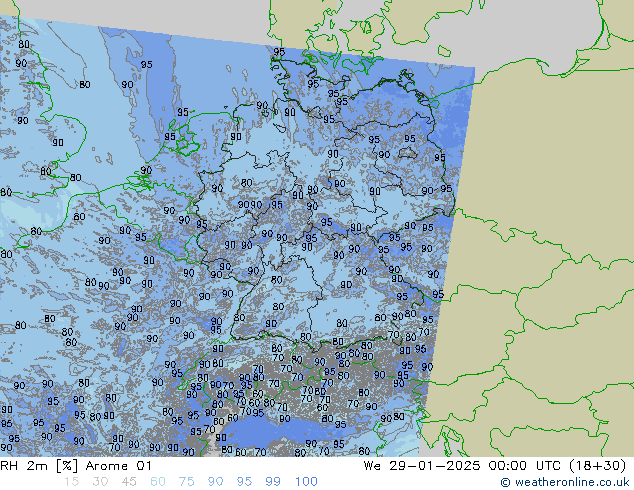
Task: Click the '00:00 UTC (18+30)' time label
Action: coord(557,466)
